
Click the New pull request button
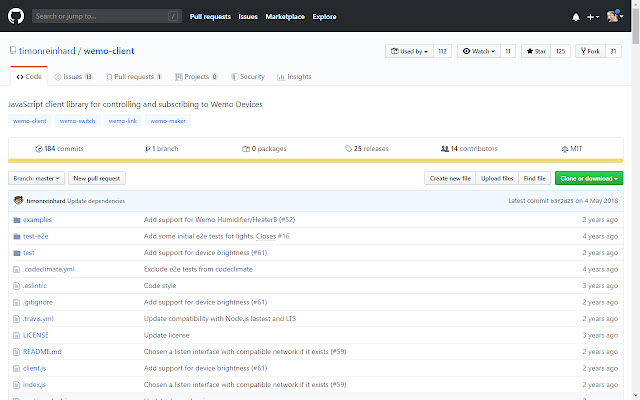point(97,178)
